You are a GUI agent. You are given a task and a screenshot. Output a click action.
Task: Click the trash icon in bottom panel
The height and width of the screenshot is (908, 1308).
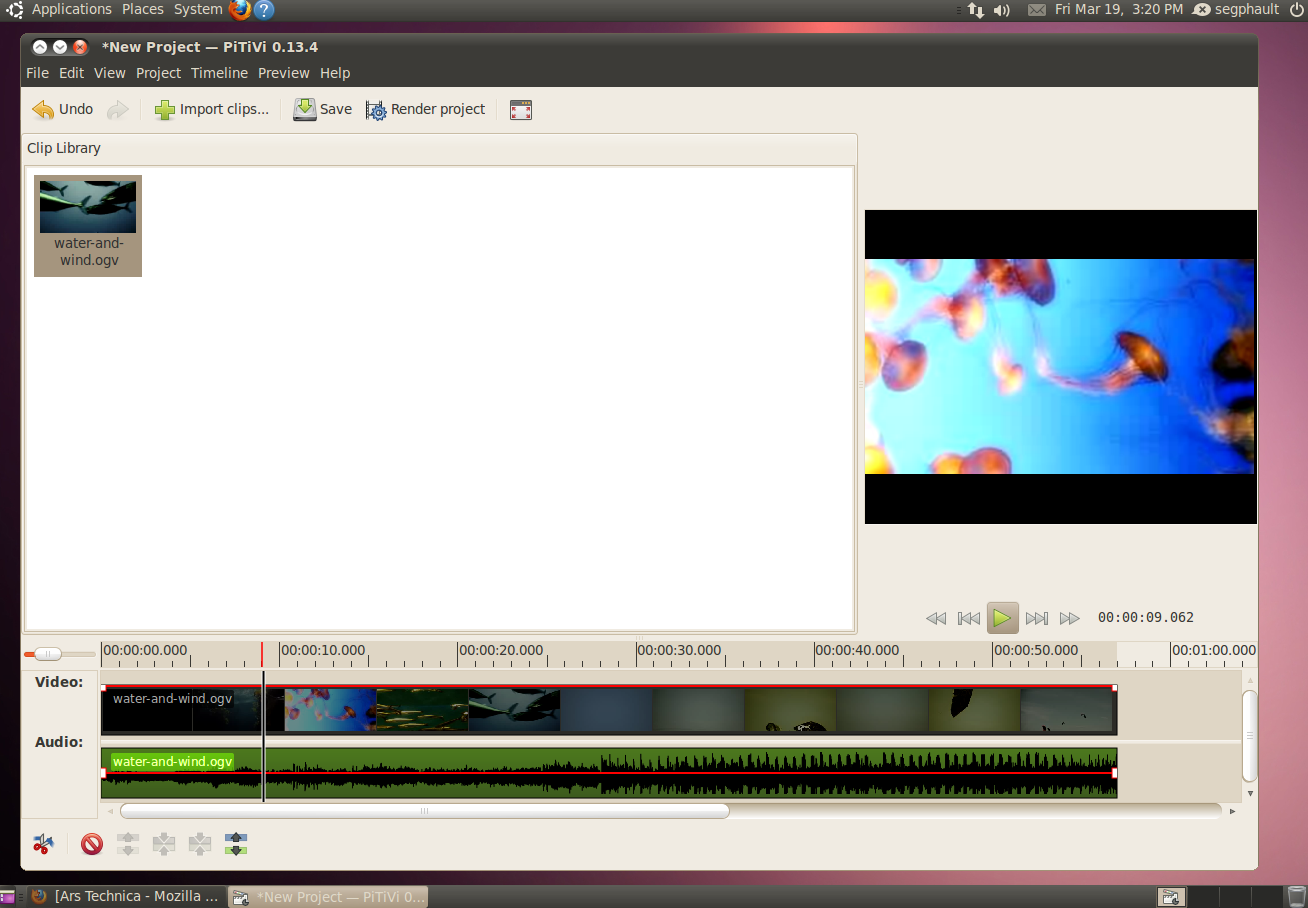tap(1297, 896)
